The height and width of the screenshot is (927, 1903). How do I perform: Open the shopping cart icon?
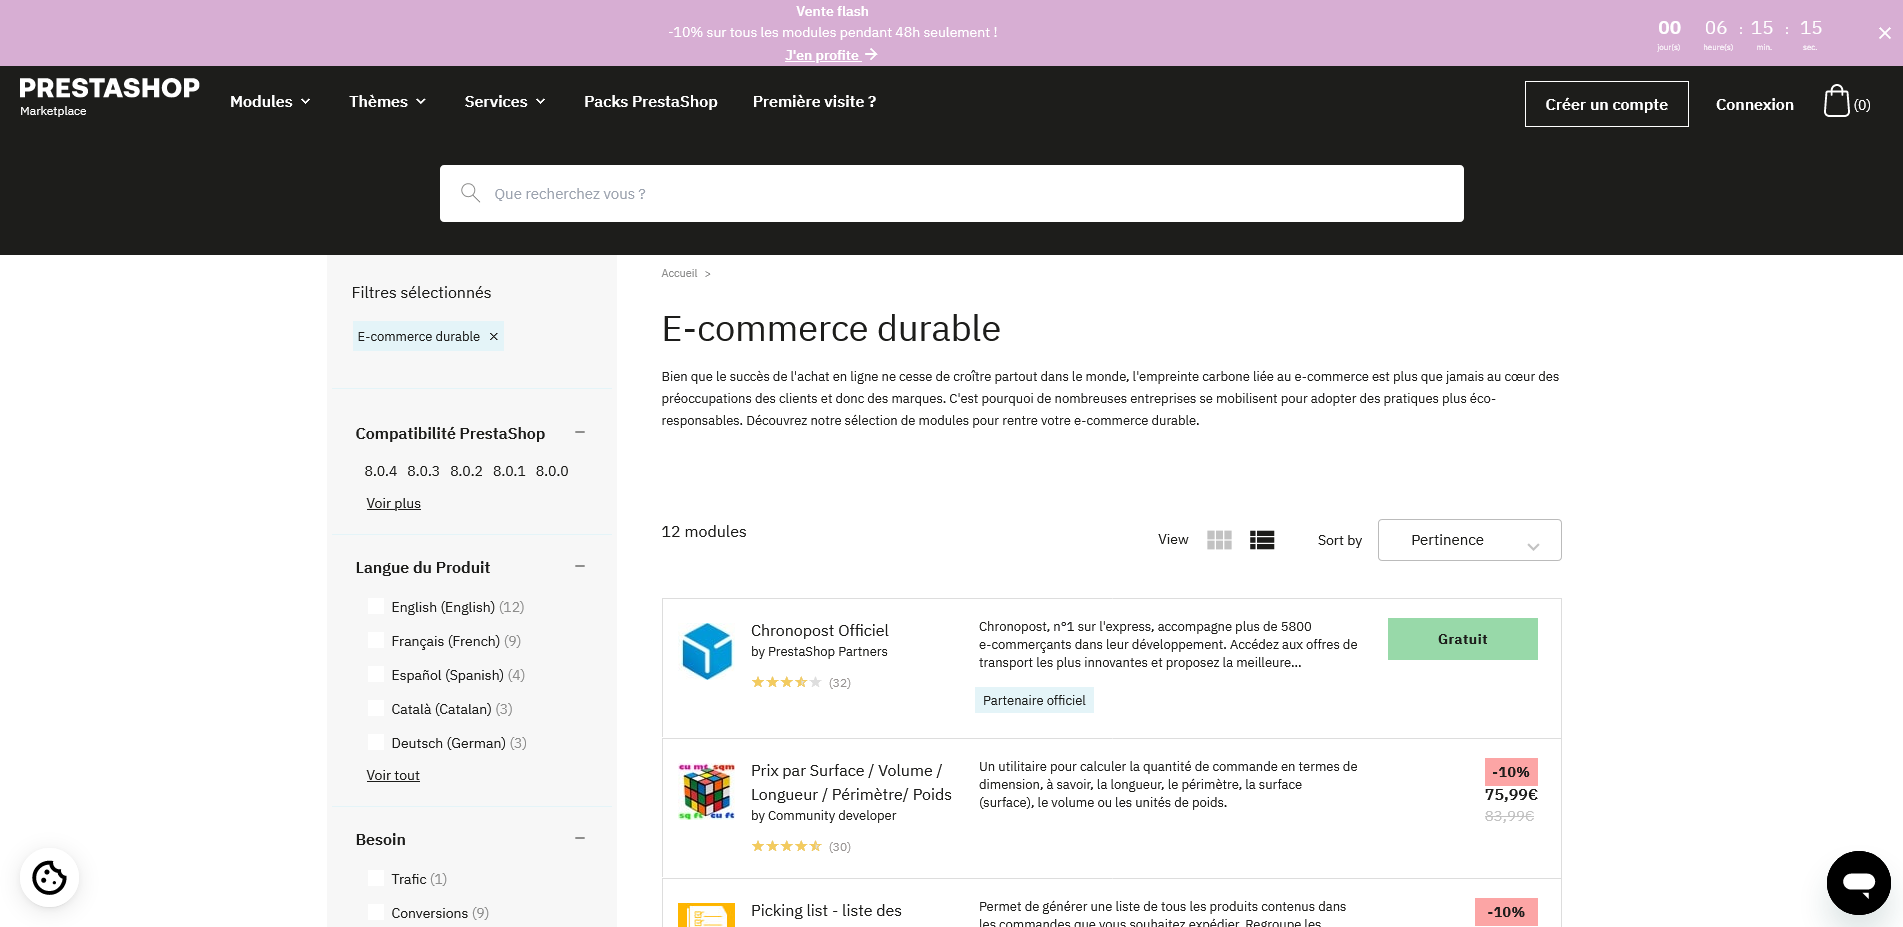tap(1837, 101)
